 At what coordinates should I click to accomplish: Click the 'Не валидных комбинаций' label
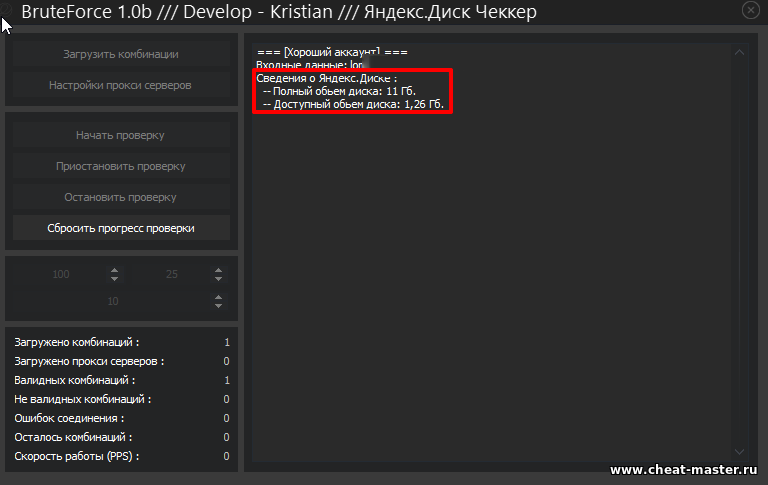tap(82, 399)
